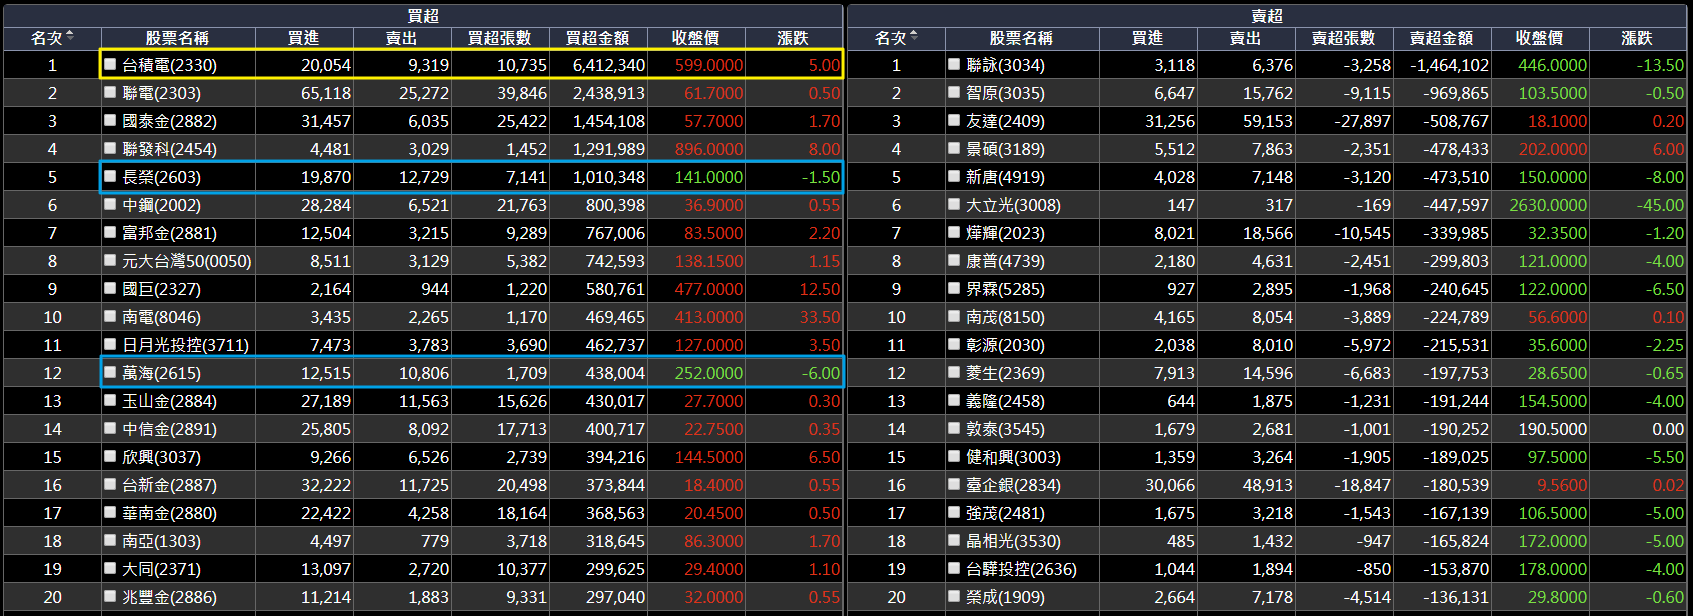Select 彰源(2030) stock name
1693x616 pixels.
click(1005, 345)
